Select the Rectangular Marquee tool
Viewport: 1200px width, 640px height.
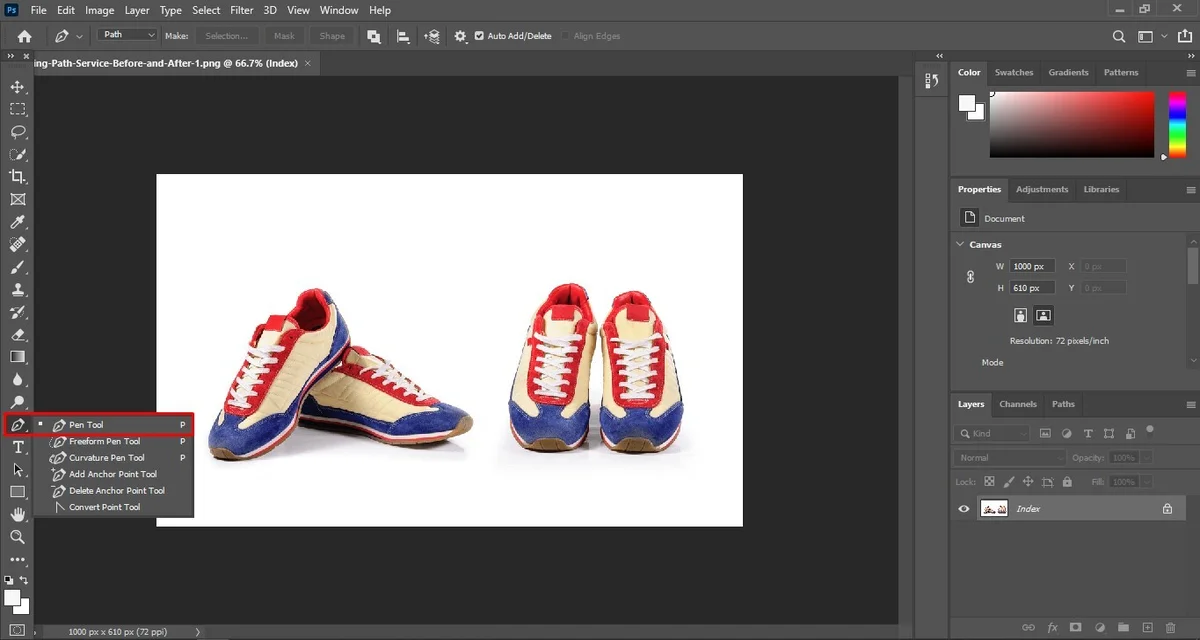point(17,110)
